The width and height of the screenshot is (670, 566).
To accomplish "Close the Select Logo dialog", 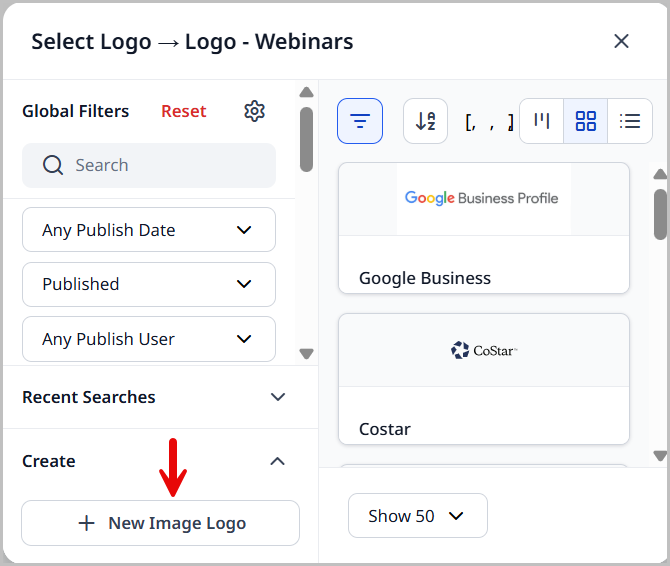I will tap(621, 41).
